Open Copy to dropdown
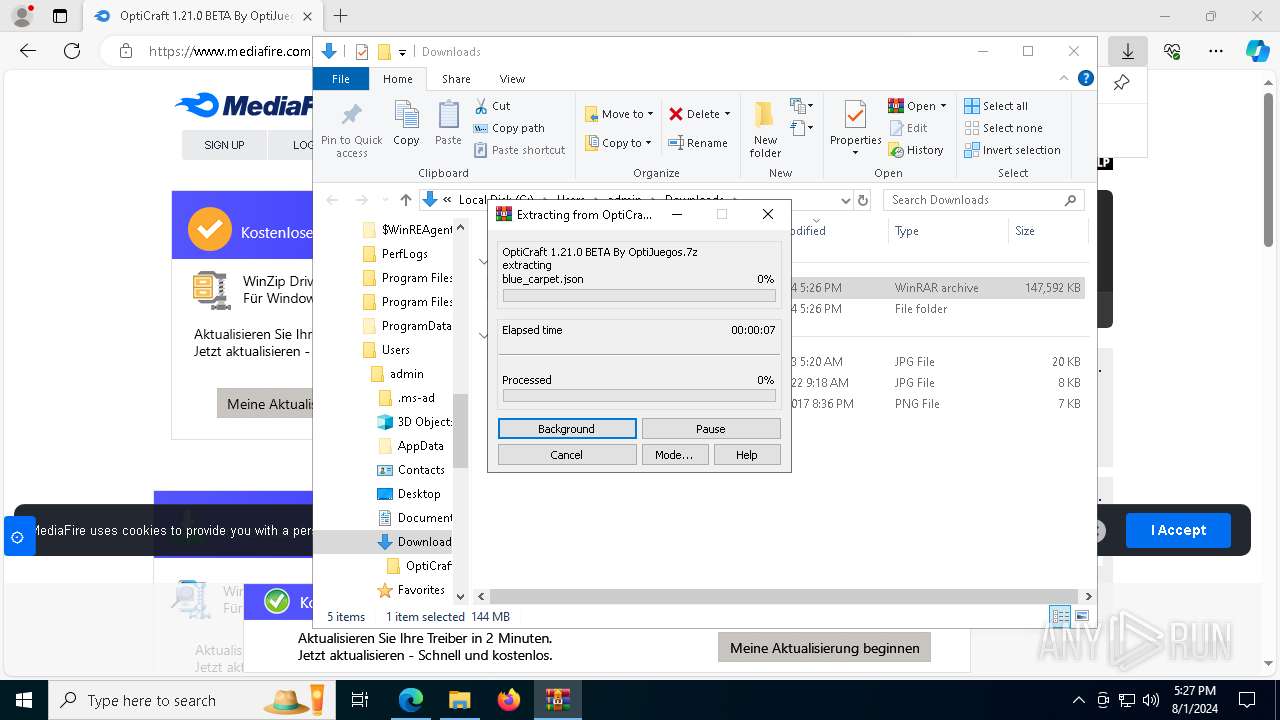This screenshot has height=720, width=1280. pos(618,143)
